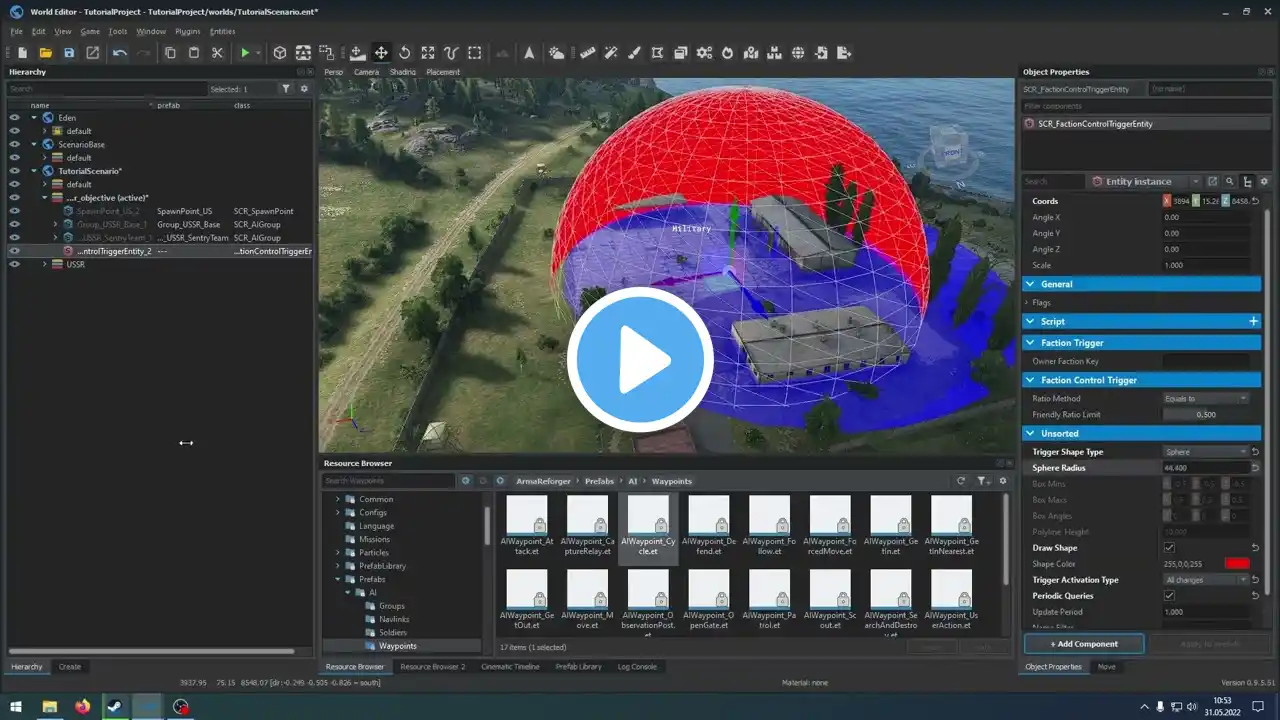This screenshot has height=720, width=1280.
Task: Click the Undo arrow in toolbar
Action: point(120,53)
